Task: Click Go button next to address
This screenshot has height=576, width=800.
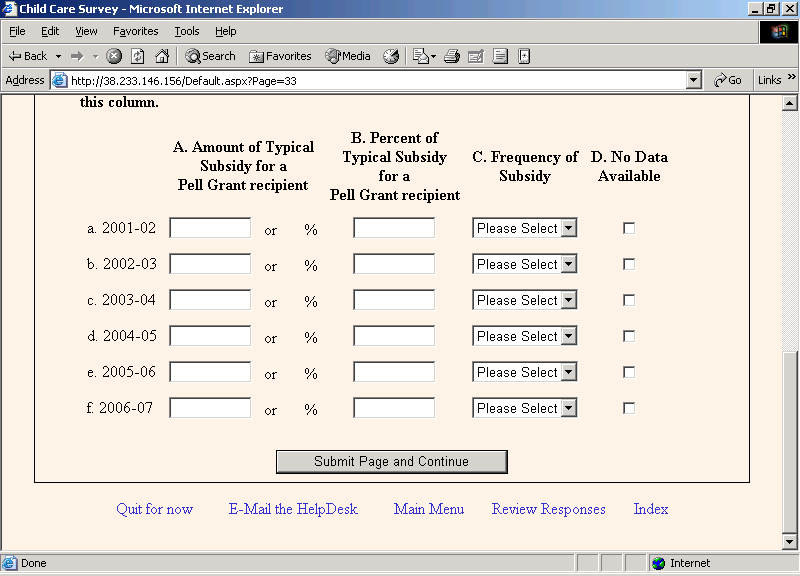Action: click(x=728, y=80)
